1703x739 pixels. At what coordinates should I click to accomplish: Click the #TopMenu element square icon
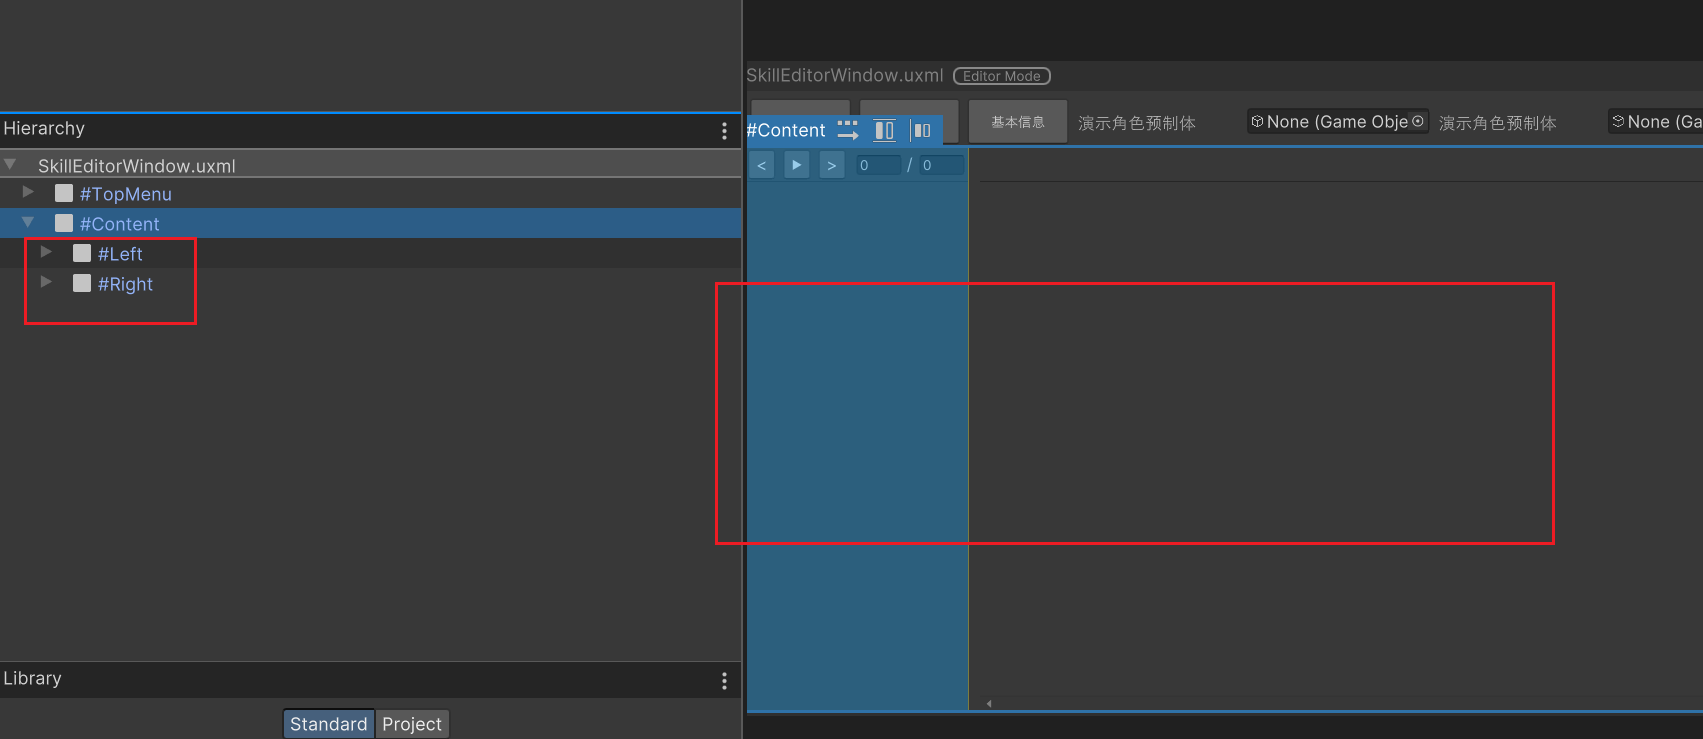(x=64, y=193)
